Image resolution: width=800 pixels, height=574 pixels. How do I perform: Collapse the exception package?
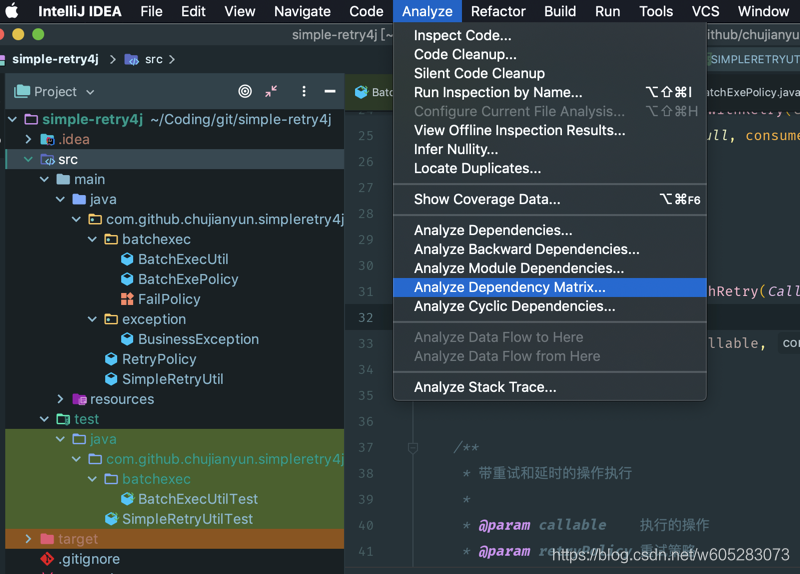click(x=92, y=319)
